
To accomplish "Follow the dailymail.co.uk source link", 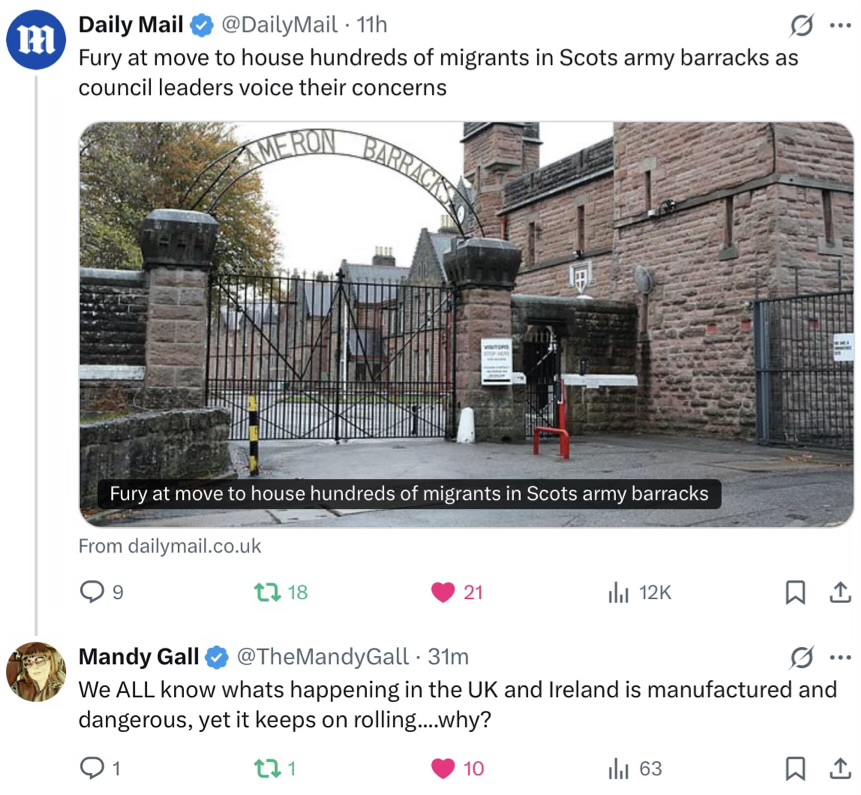I will tap(170, 546).
